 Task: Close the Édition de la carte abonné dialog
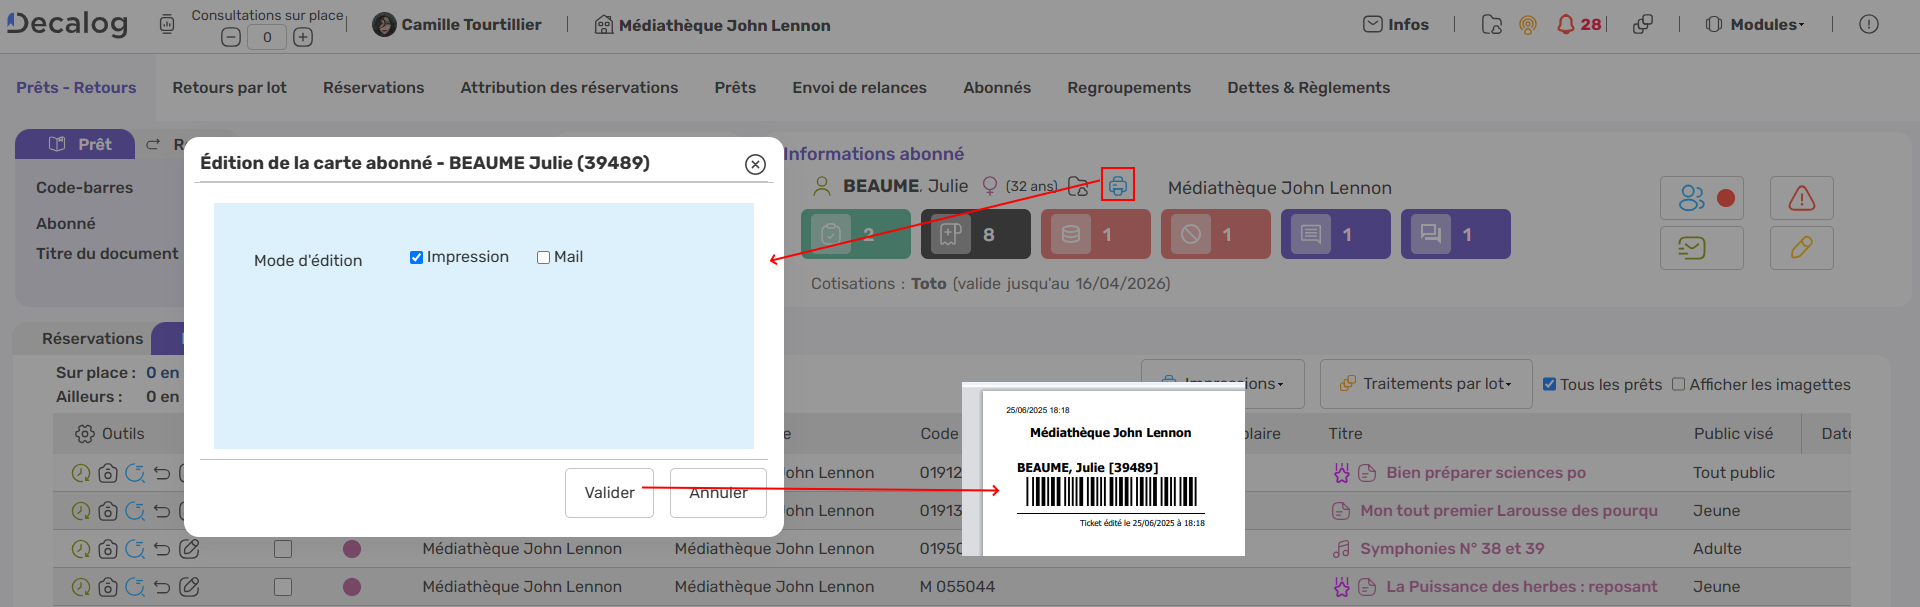[x=755, y=164]
